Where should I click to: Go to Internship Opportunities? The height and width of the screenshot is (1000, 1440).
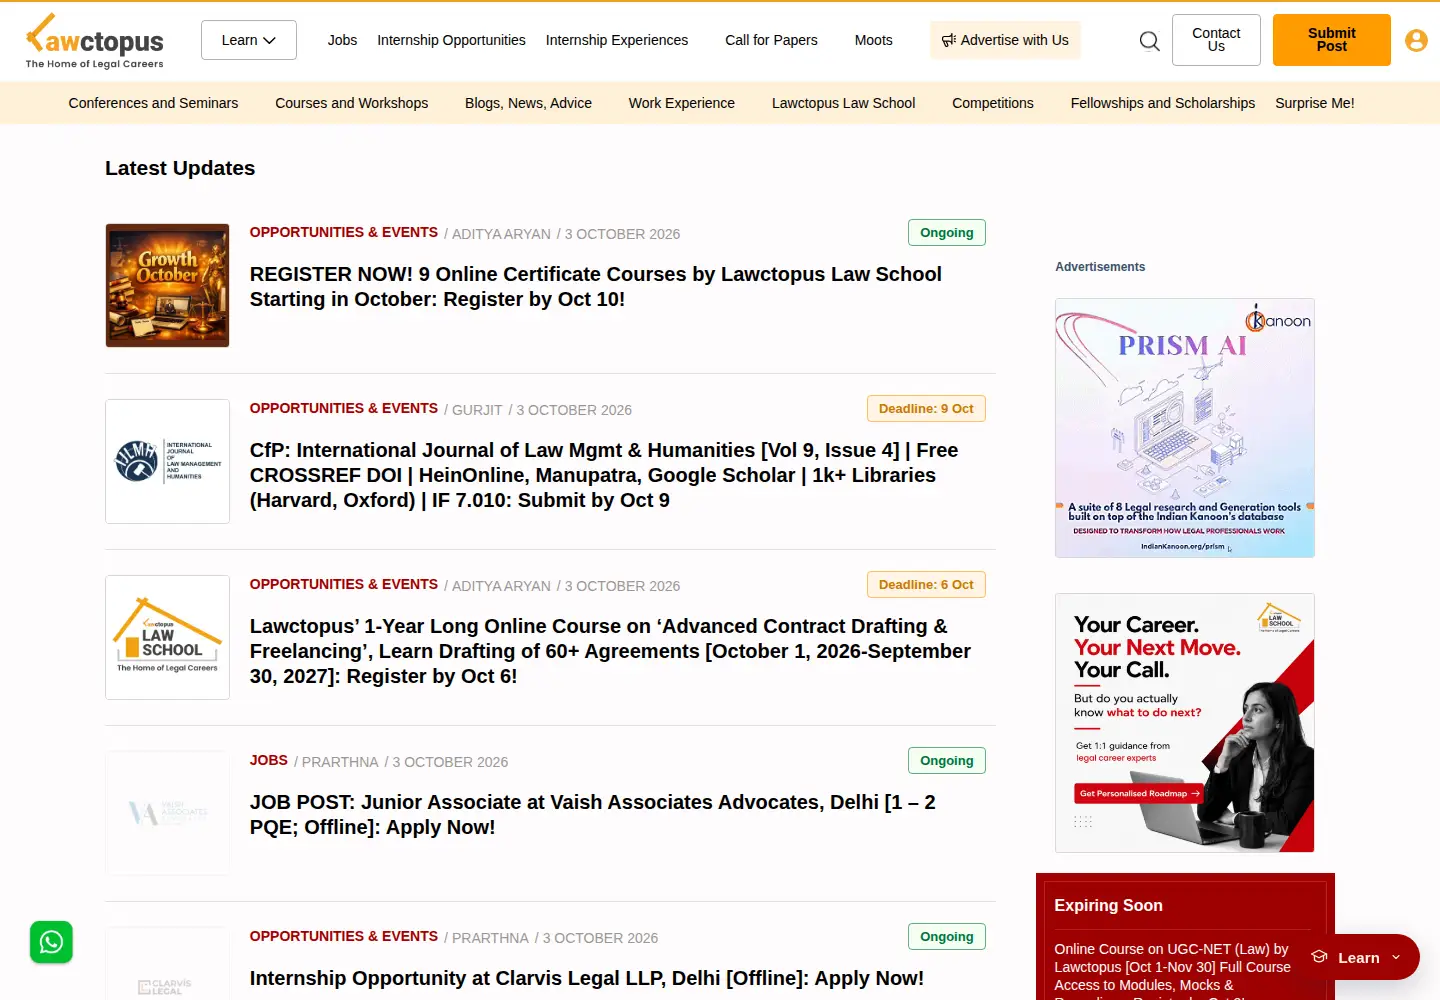pos(451,40)
